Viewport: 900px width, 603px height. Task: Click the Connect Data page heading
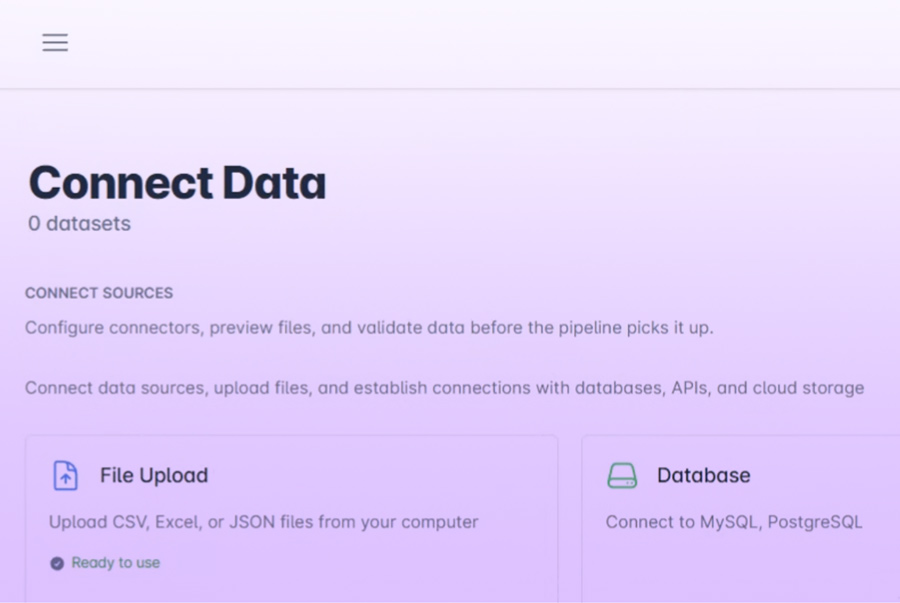coord(177,182)
